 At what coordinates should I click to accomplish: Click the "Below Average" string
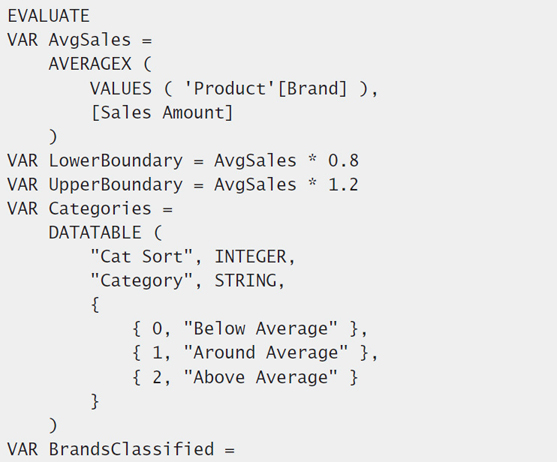click(x=260, y=329)
